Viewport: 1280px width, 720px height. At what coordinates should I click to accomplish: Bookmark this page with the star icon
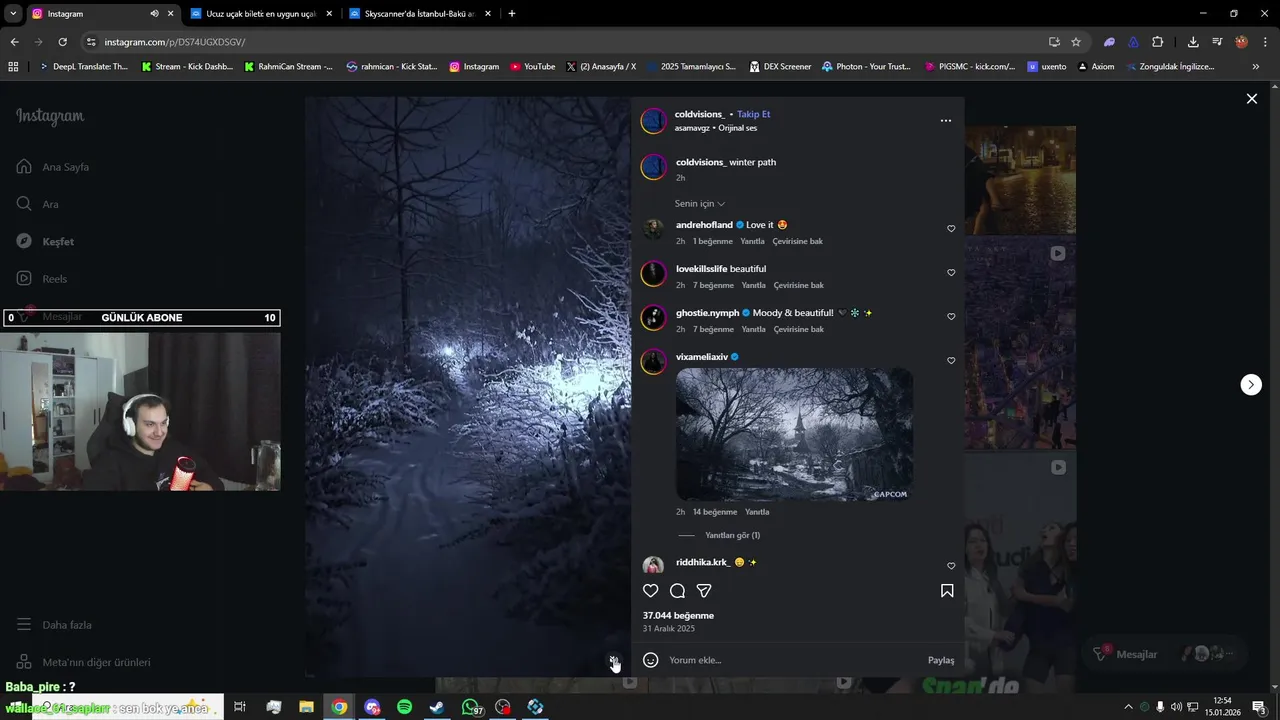[1076, 42]
